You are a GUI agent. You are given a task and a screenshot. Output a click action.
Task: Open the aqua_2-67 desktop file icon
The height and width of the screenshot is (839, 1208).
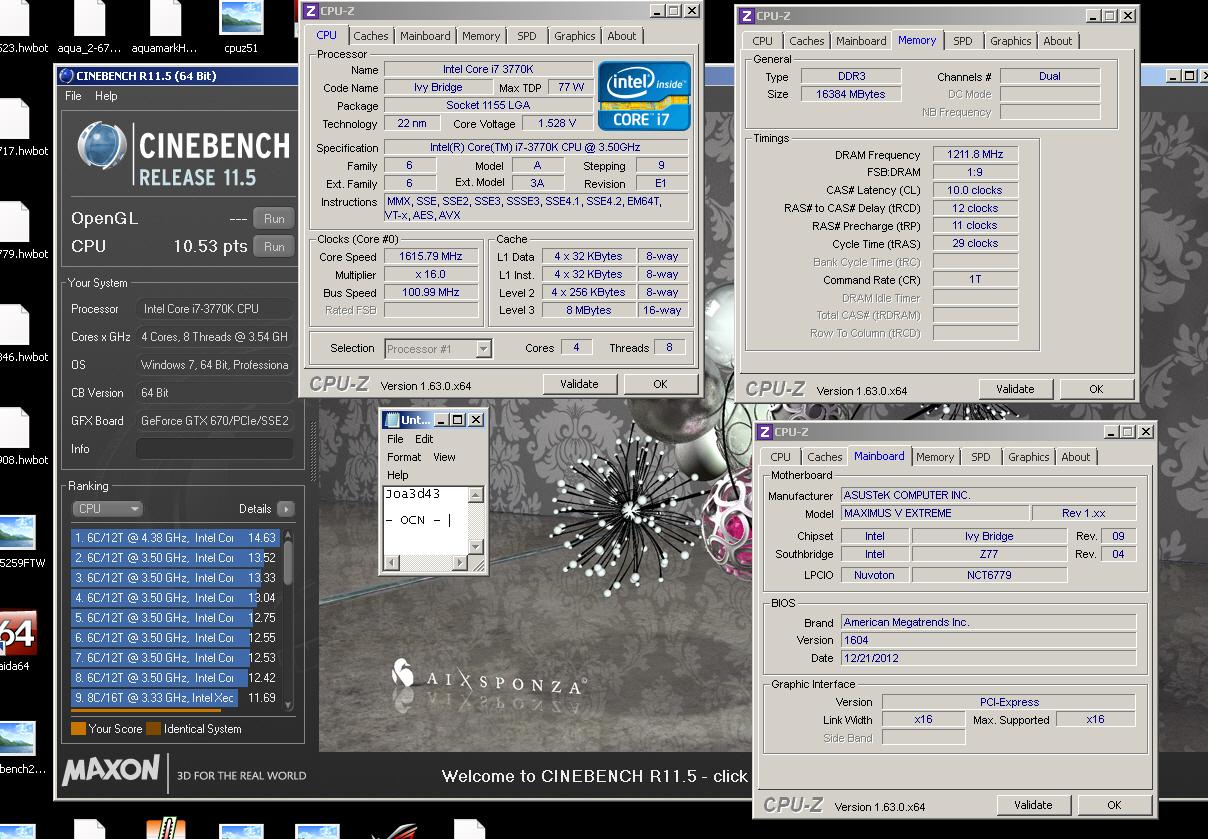pos(88,20)
